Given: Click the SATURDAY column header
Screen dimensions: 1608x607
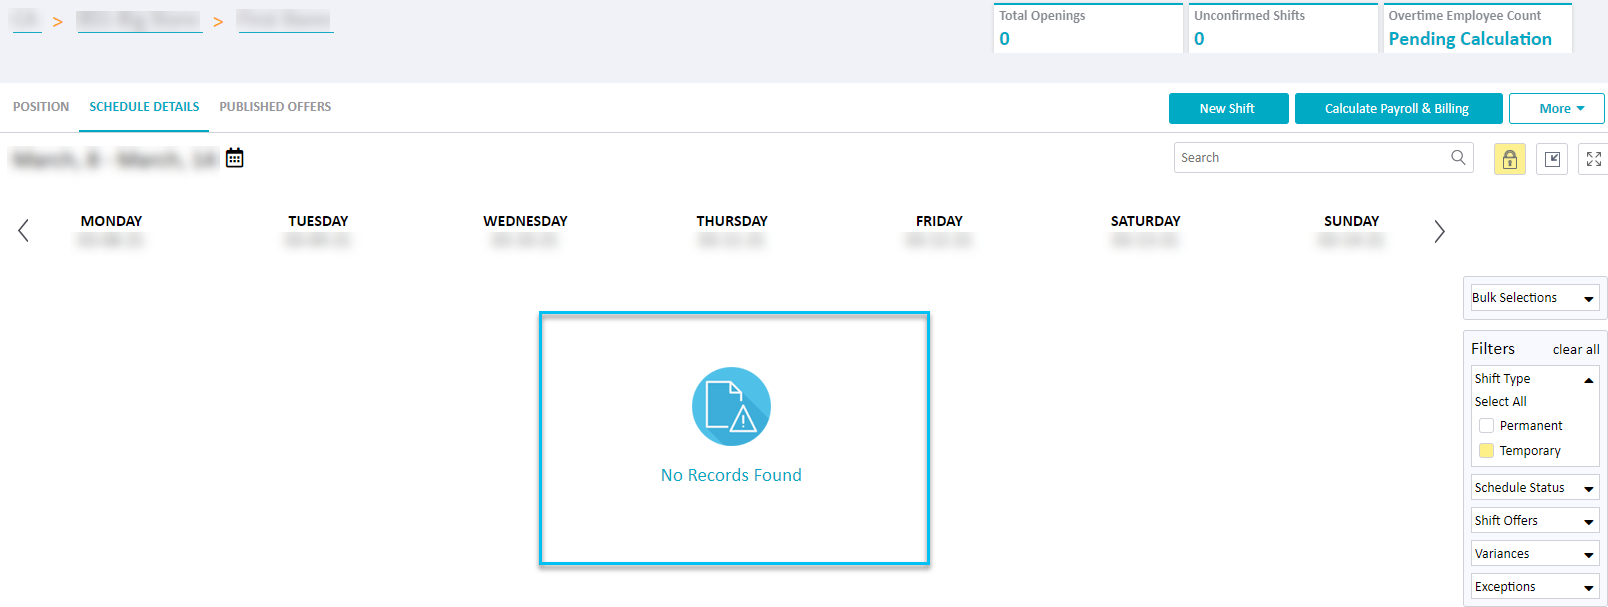Looking at the screenshot, I should coord(1145,221).
